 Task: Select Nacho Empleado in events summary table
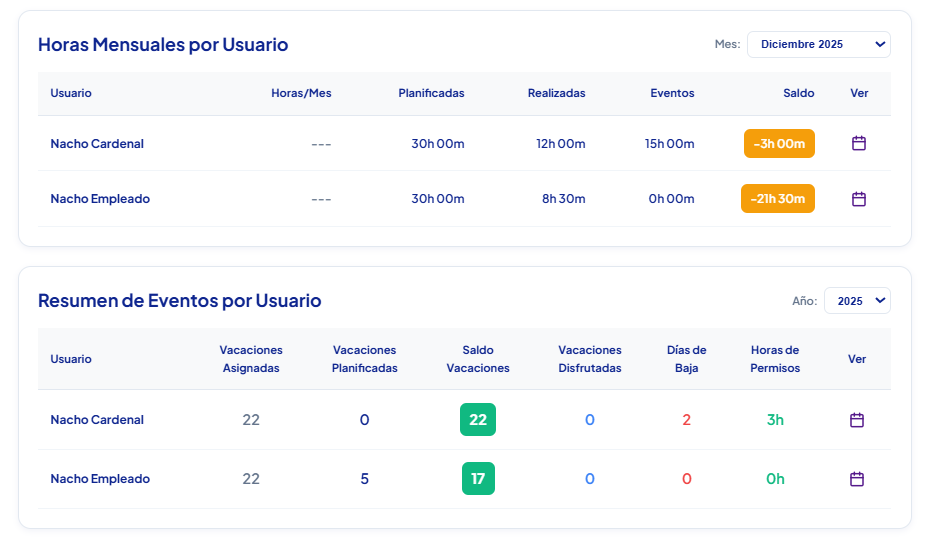point(100,478)
